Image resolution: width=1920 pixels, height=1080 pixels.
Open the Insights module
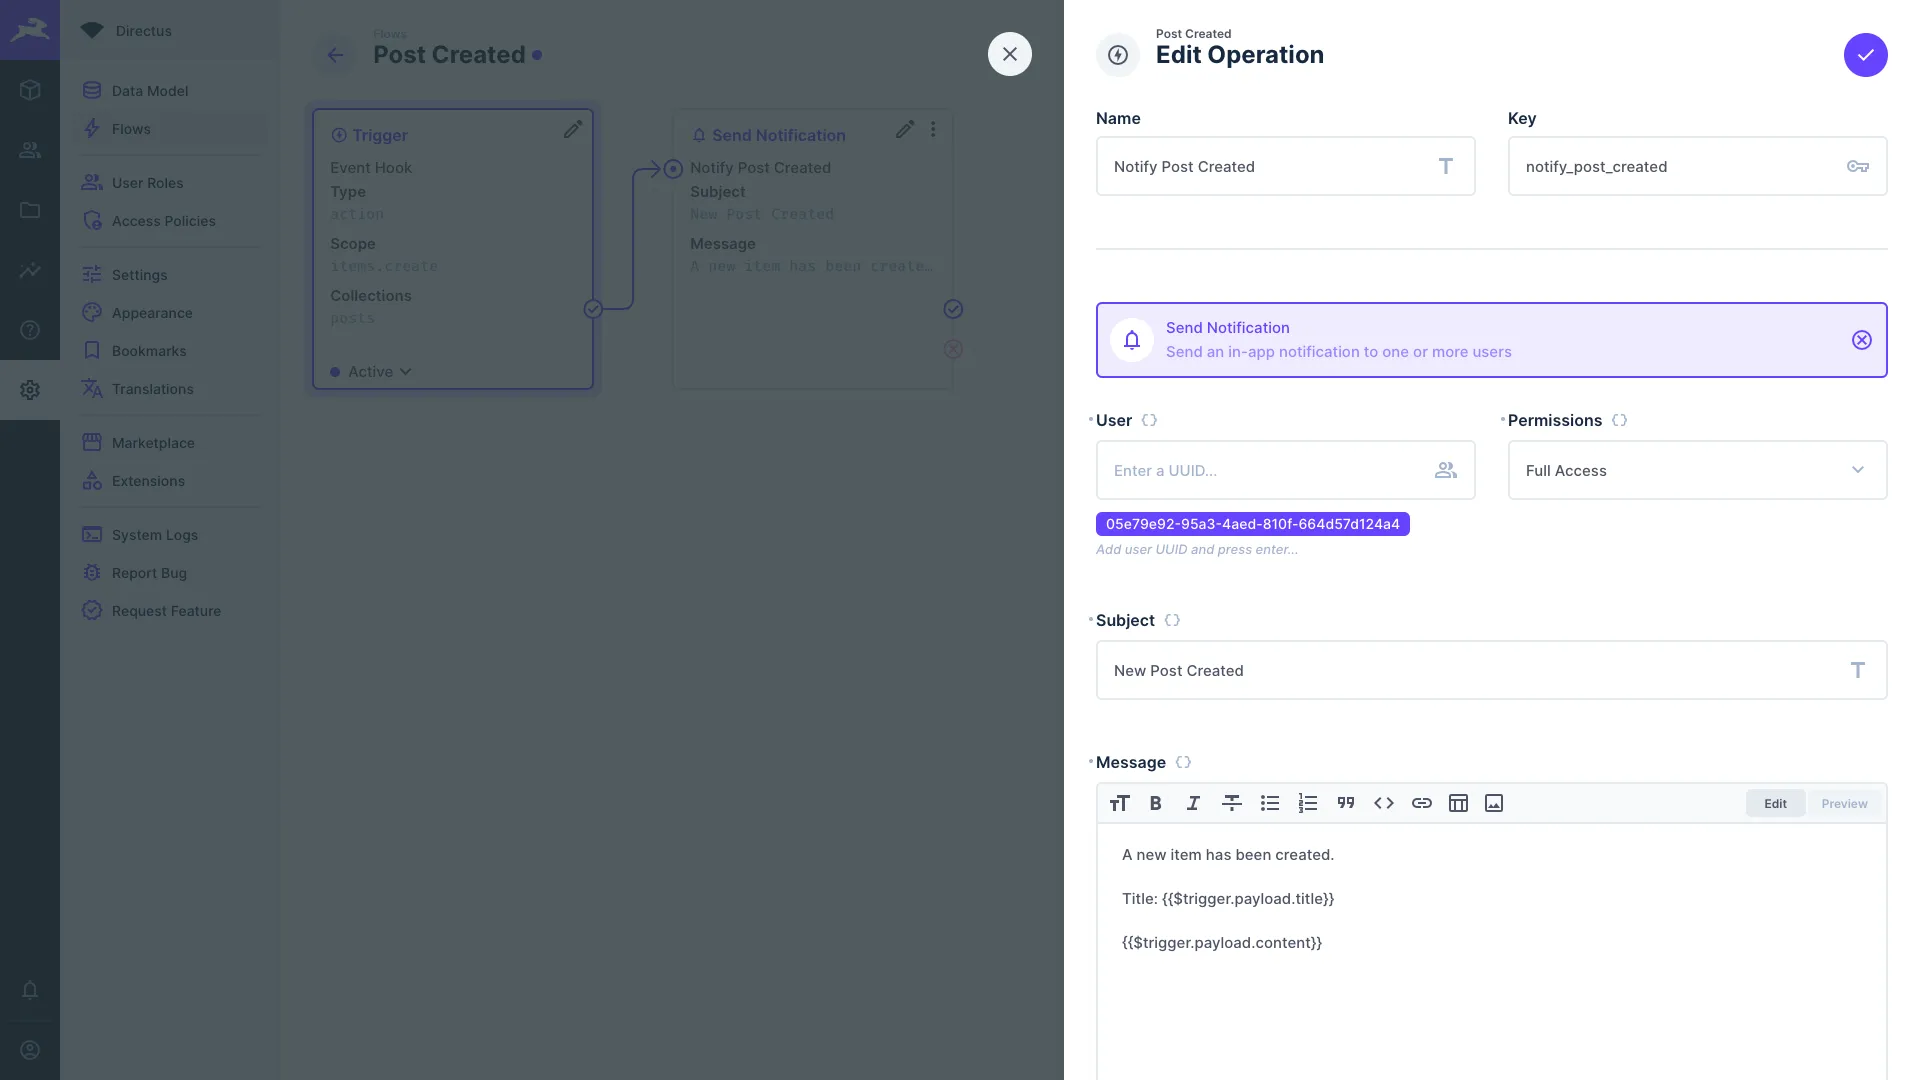coord(30,270)
